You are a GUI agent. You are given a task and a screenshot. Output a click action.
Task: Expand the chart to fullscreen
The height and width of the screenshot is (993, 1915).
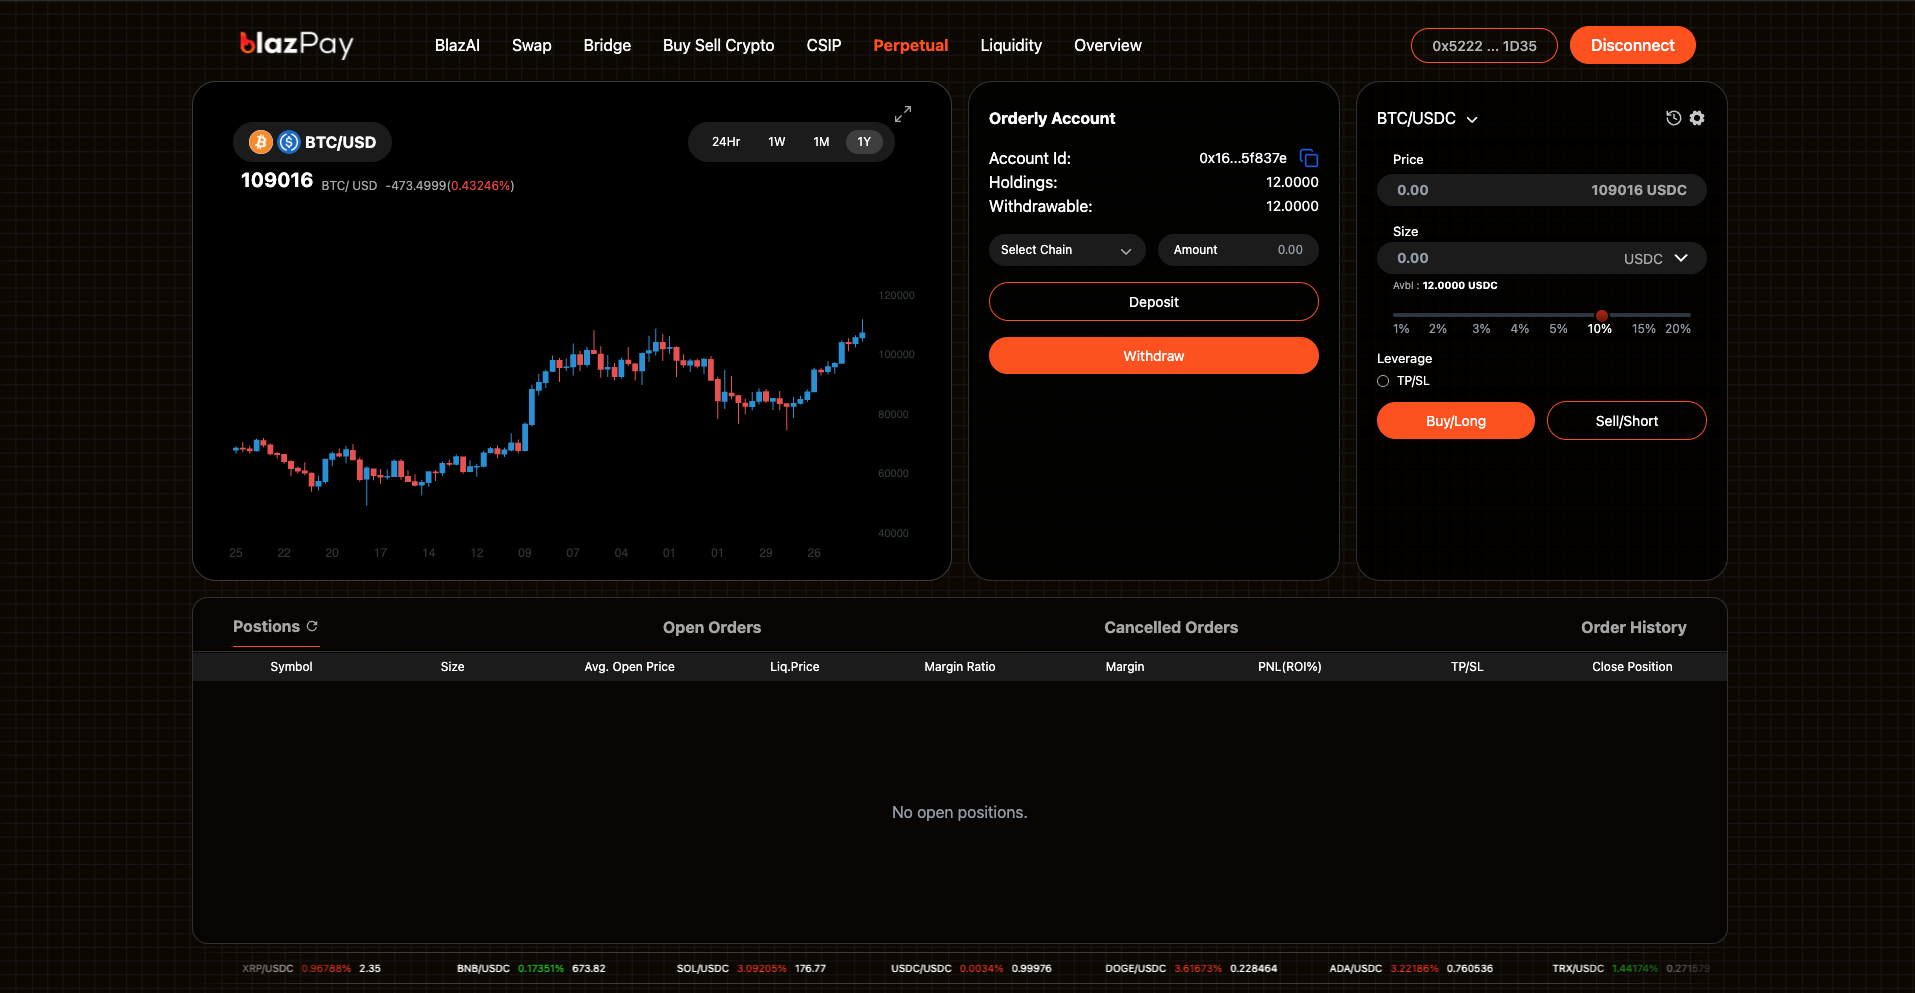[903, 114]
